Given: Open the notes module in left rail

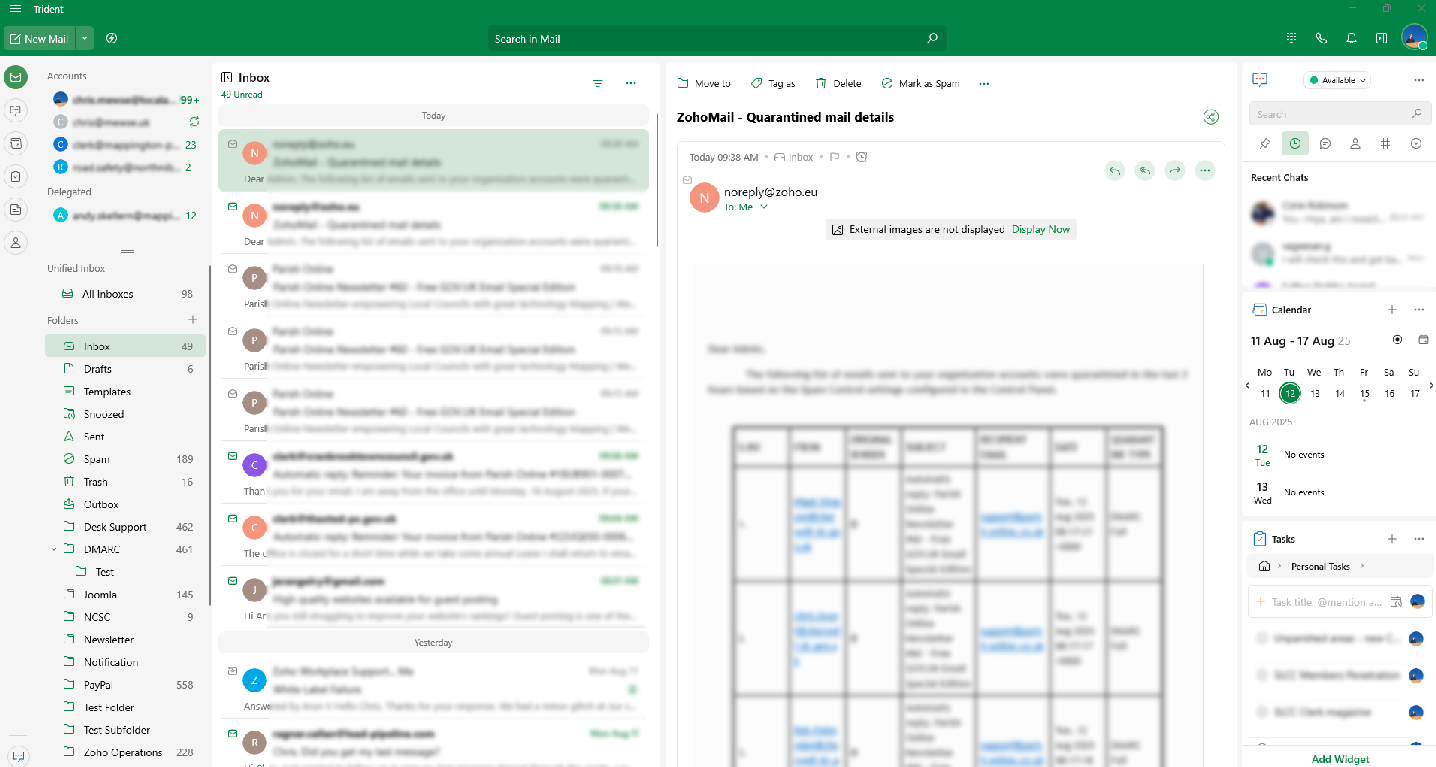Looking at the screenshot, I should 15,209.
